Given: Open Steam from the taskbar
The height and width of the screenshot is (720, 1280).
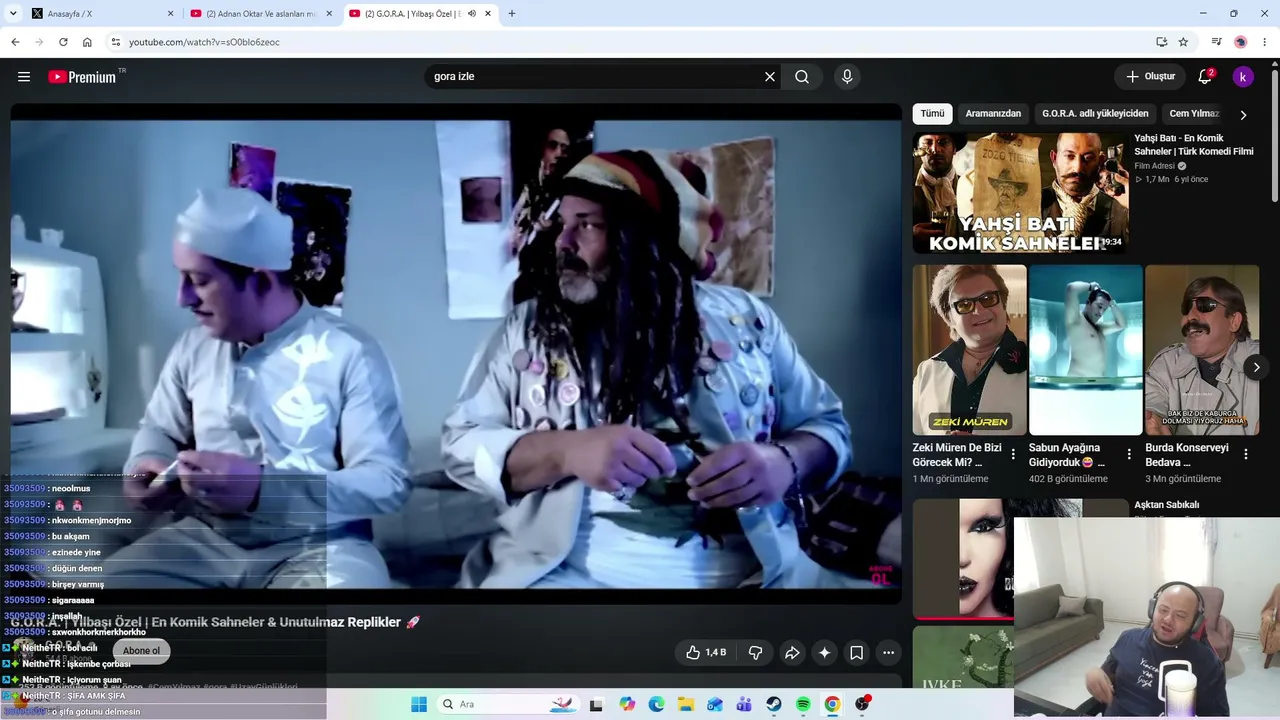Looking at the screenshot, I should coord(774,704).
